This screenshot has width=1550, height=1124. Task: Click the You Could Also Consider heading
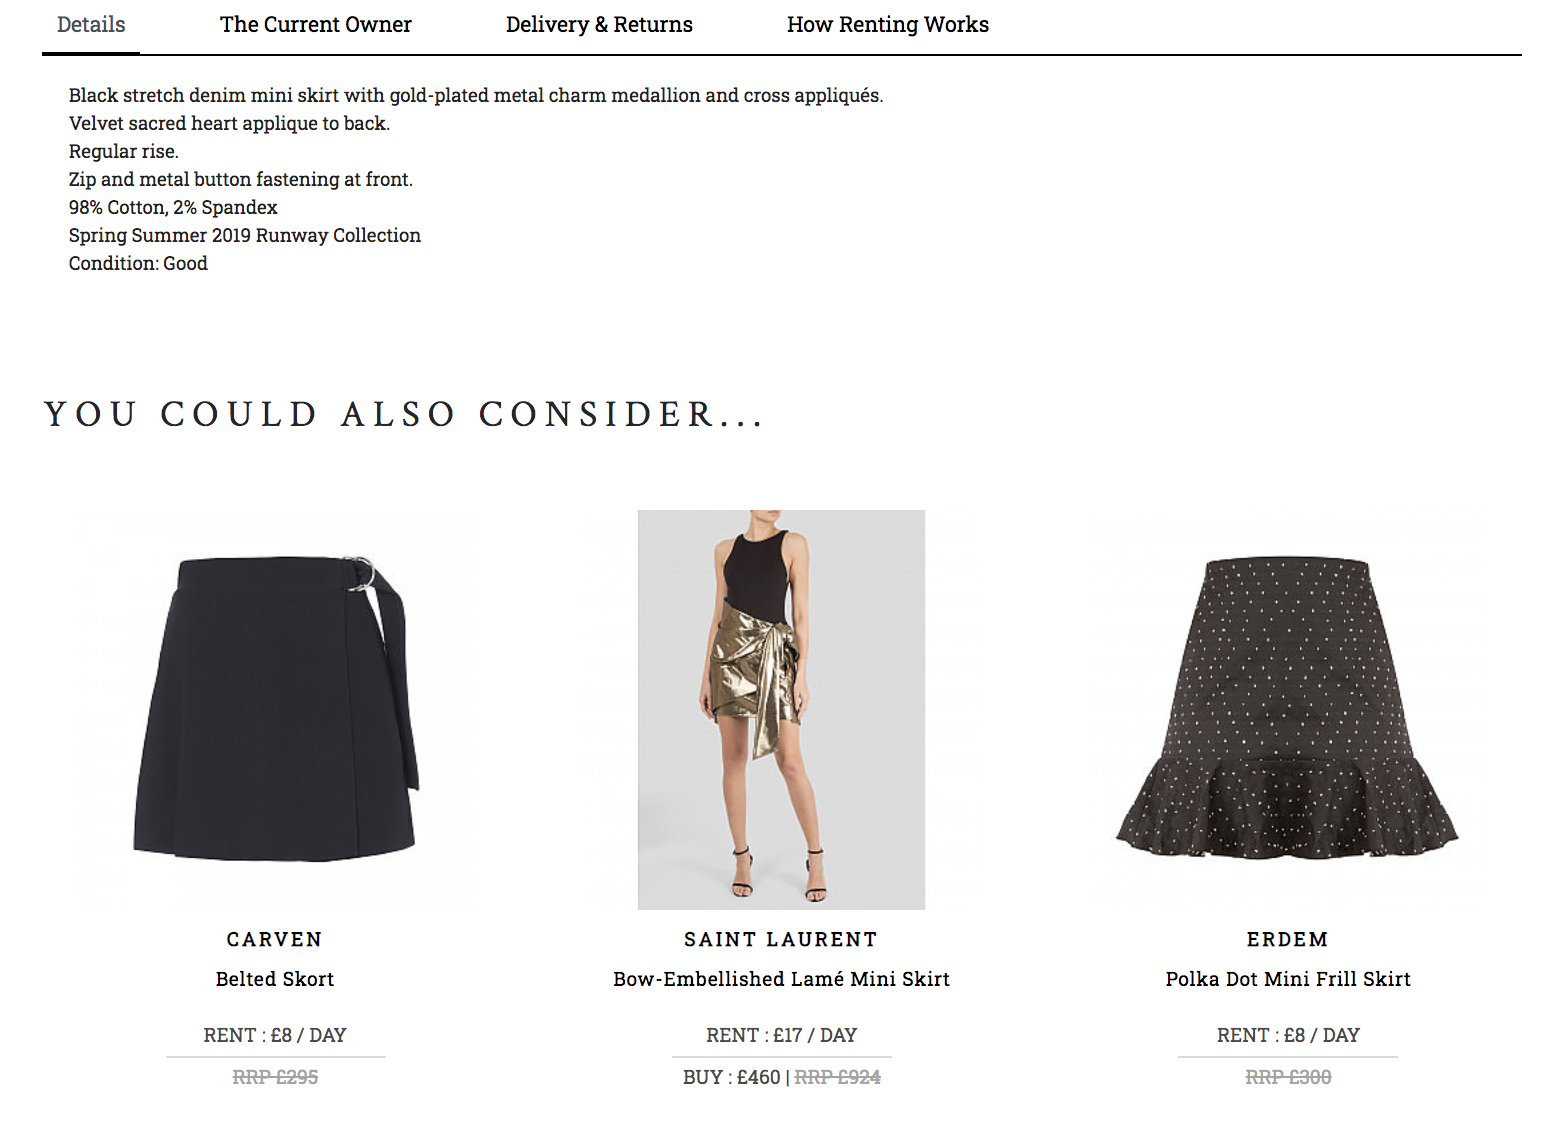click(x=404, y=414)
